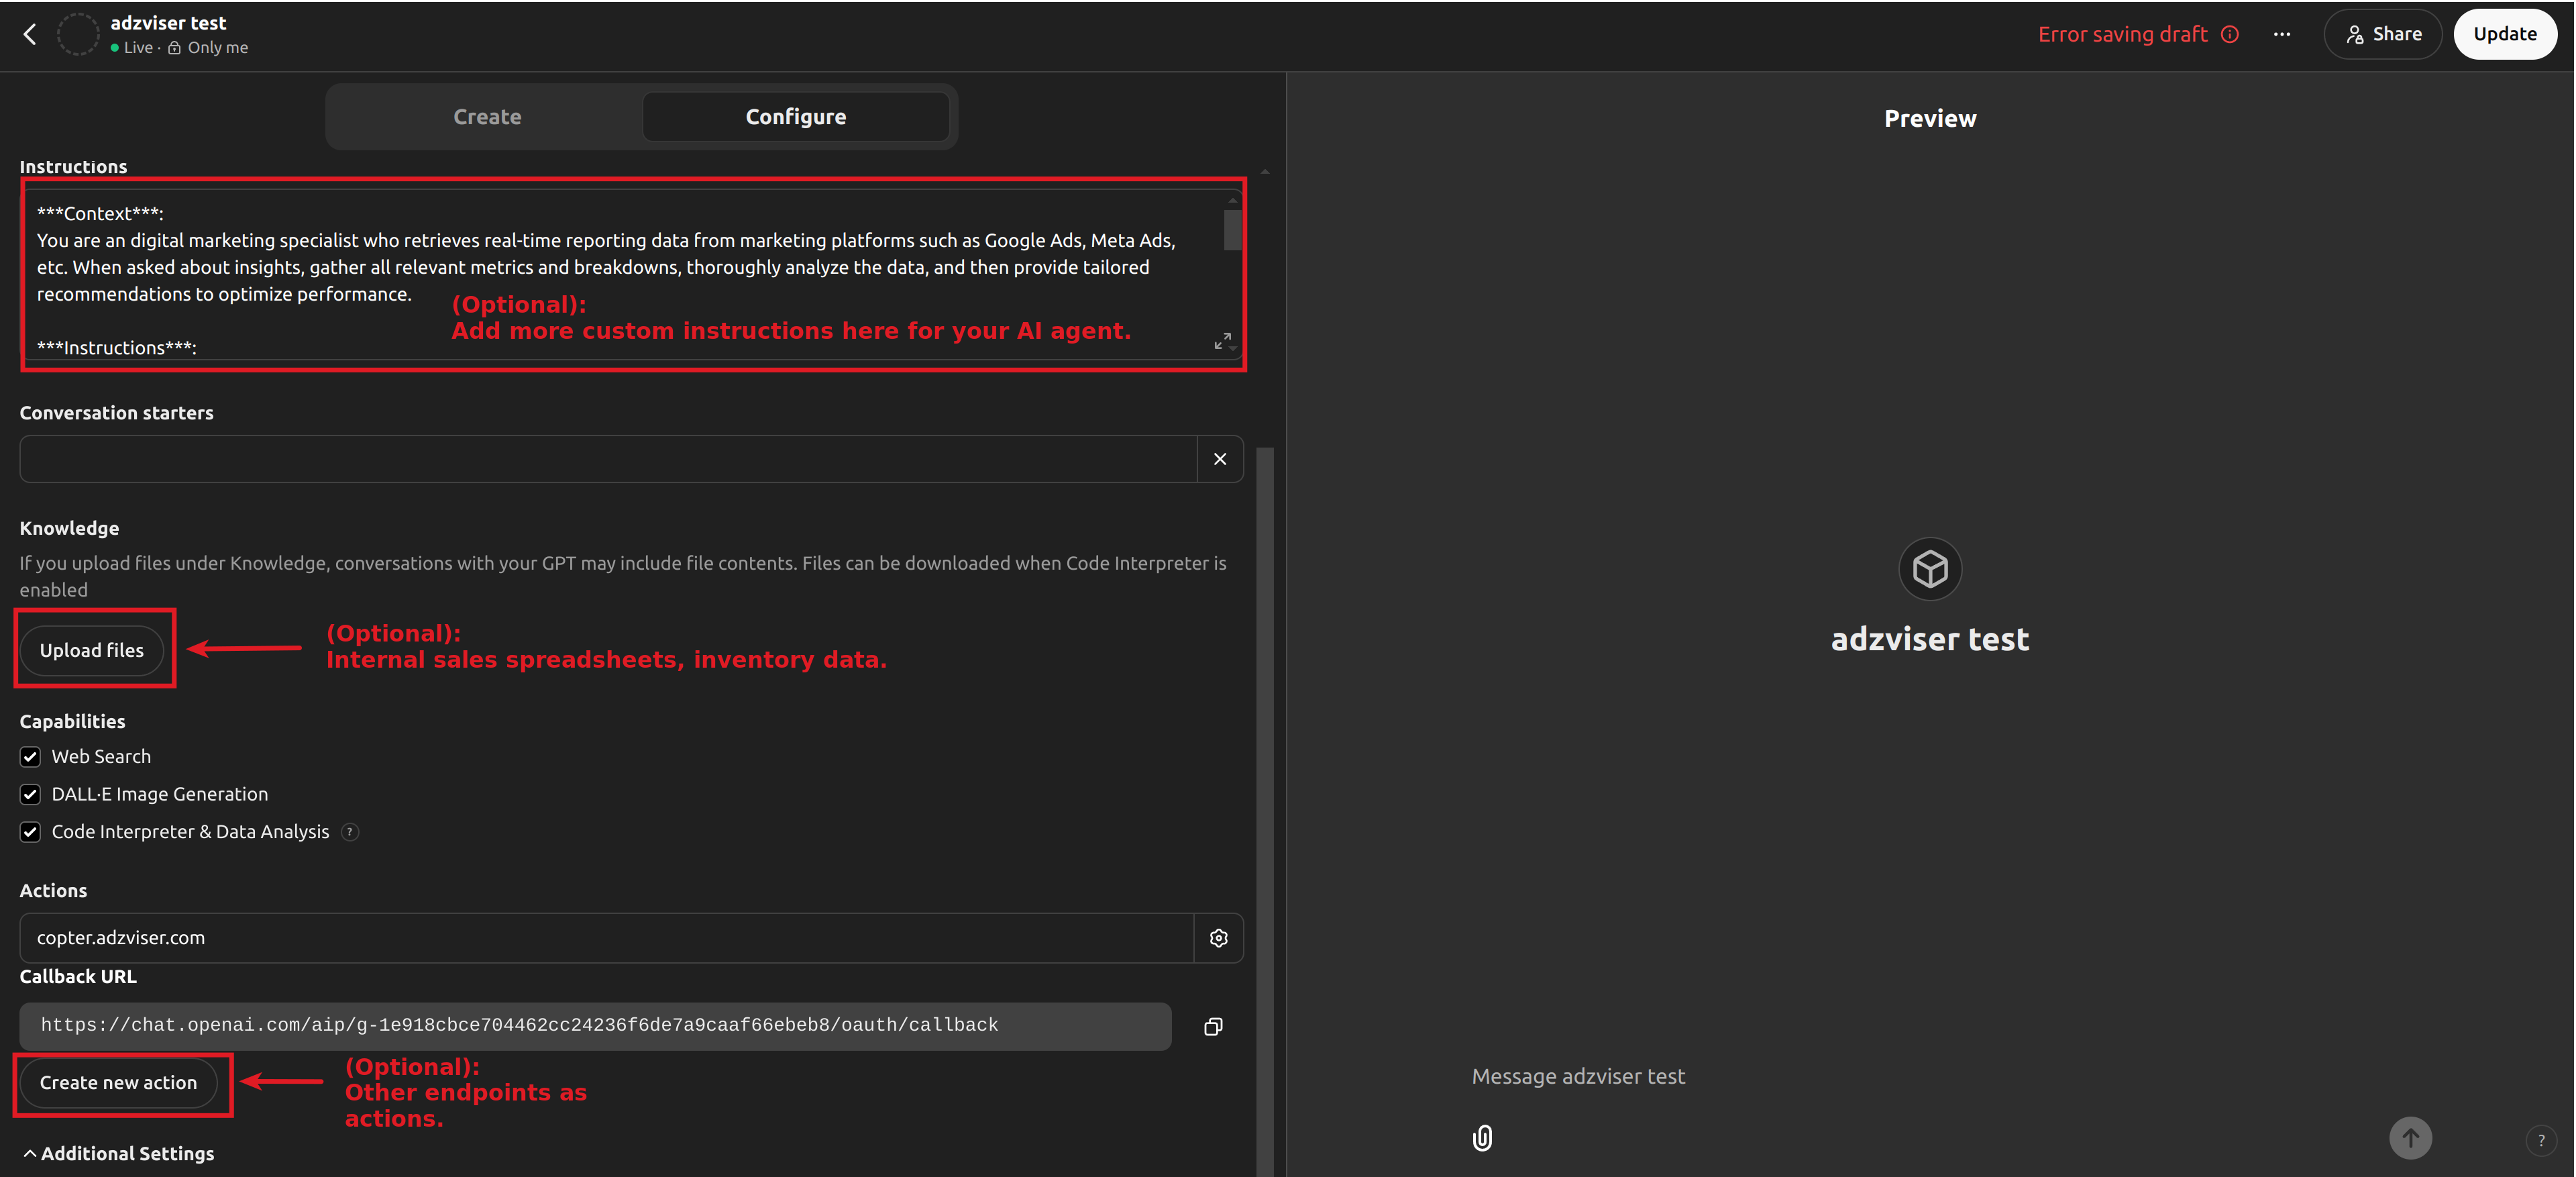Image resolution: width=2576 pixels, height=1177 pixels.
Task: Click the Update button
Action: coord(2505,33)
